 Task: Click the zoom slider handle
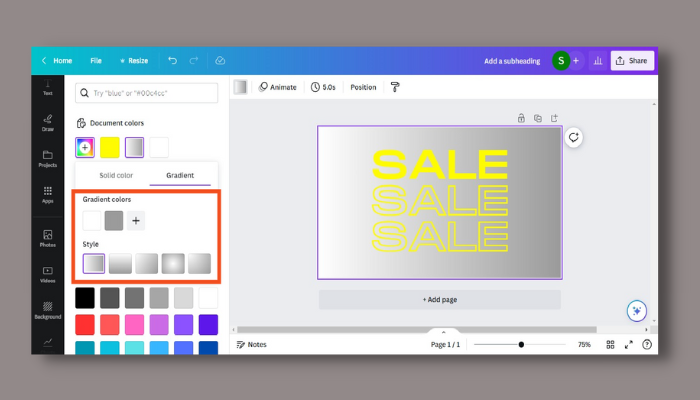point(521,345)
